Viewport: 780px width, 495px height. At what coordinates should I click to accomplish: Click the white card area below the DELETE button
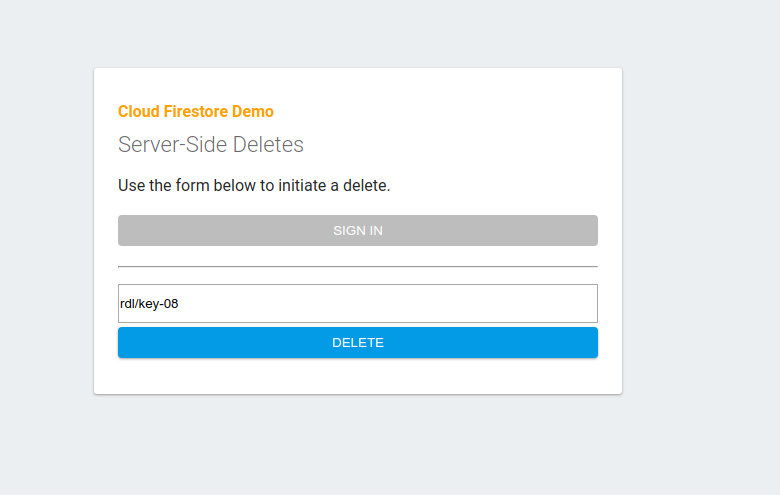(358, 376)
